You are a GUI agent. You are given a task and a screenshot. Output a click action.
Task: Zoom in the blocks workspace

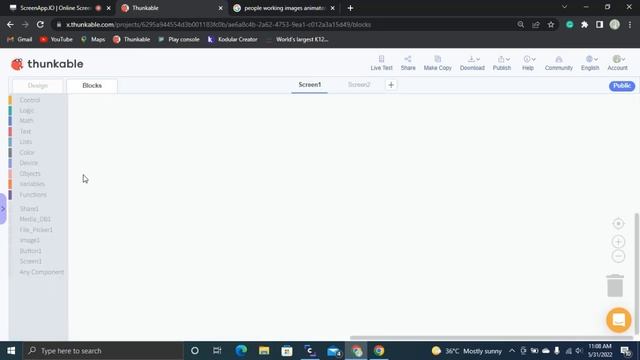pyautogui.click(x=618, y=242)
